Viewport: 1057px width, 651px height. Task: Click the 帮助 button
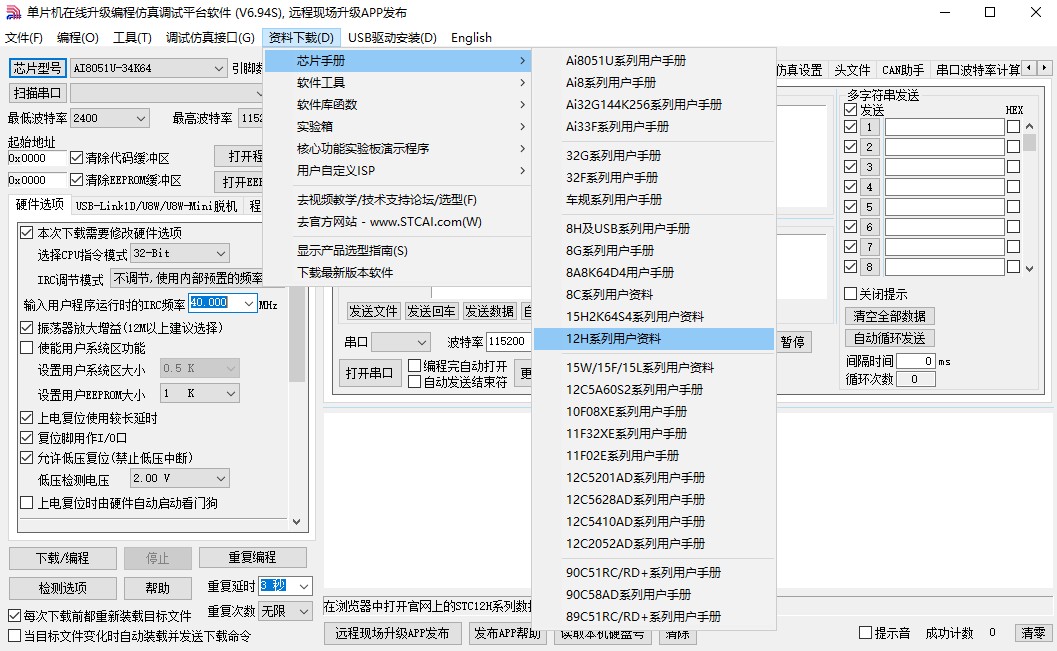coord(158,588)
